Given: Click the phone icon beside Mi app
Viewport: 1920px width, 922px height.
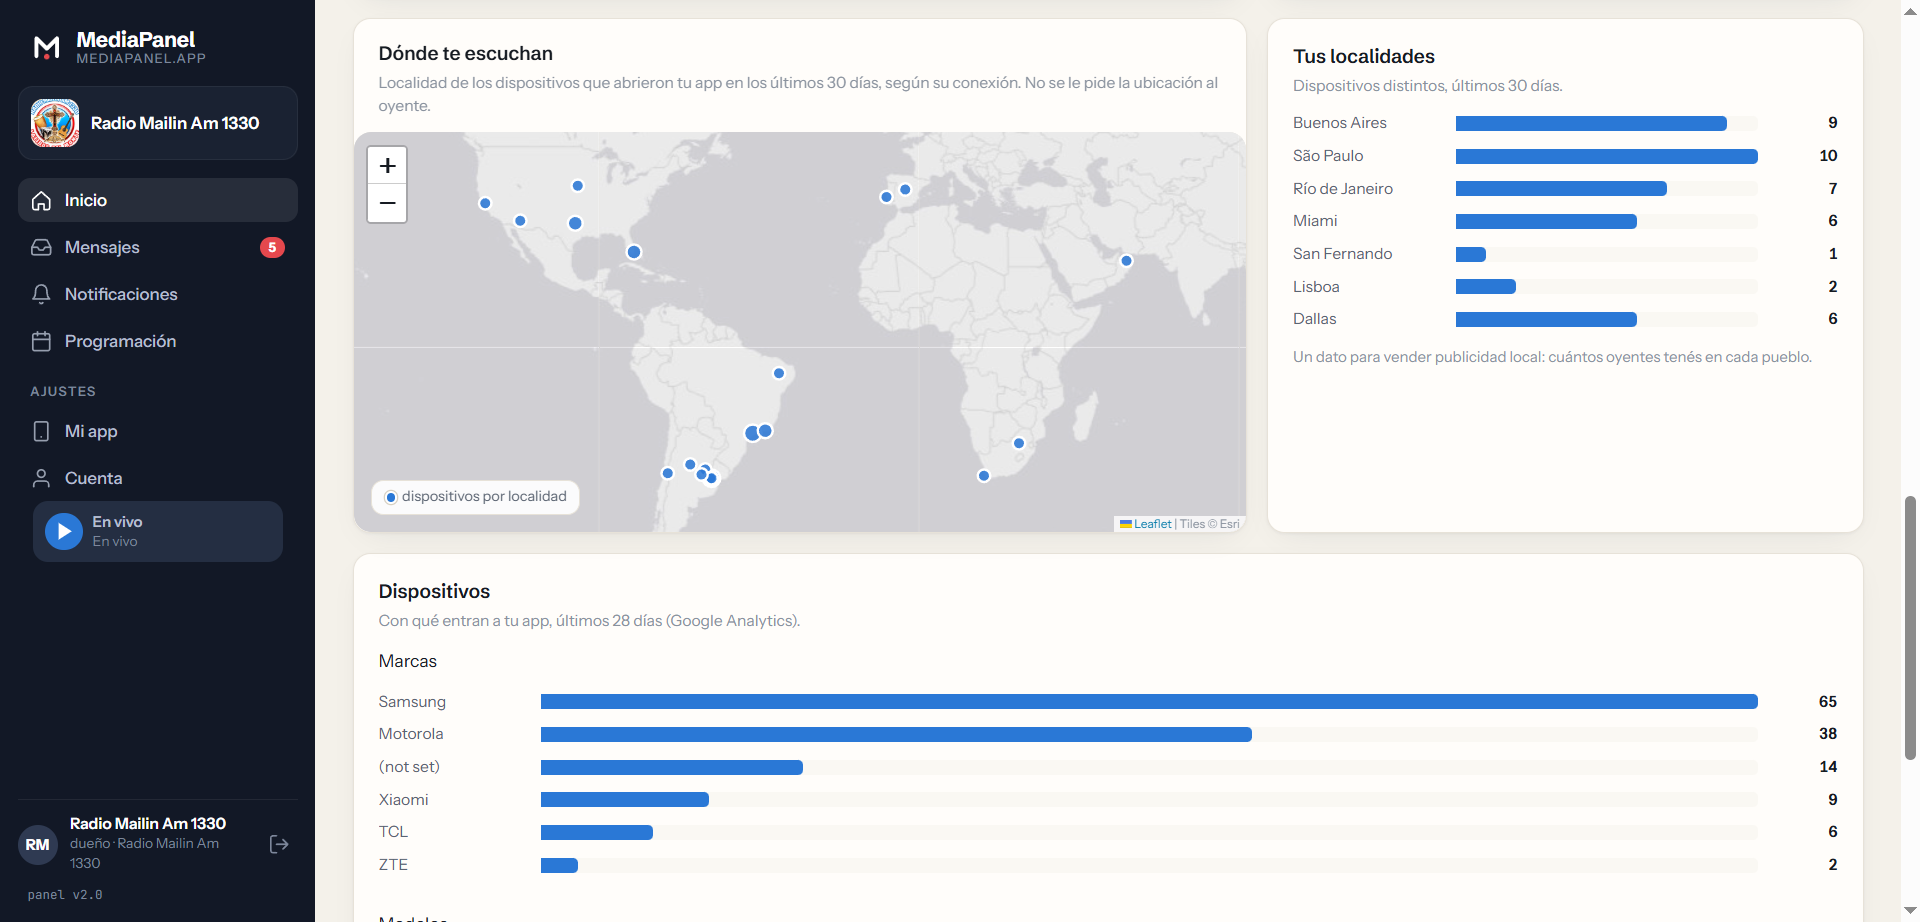Looking at the screenshot, I should tap(41, 431).
